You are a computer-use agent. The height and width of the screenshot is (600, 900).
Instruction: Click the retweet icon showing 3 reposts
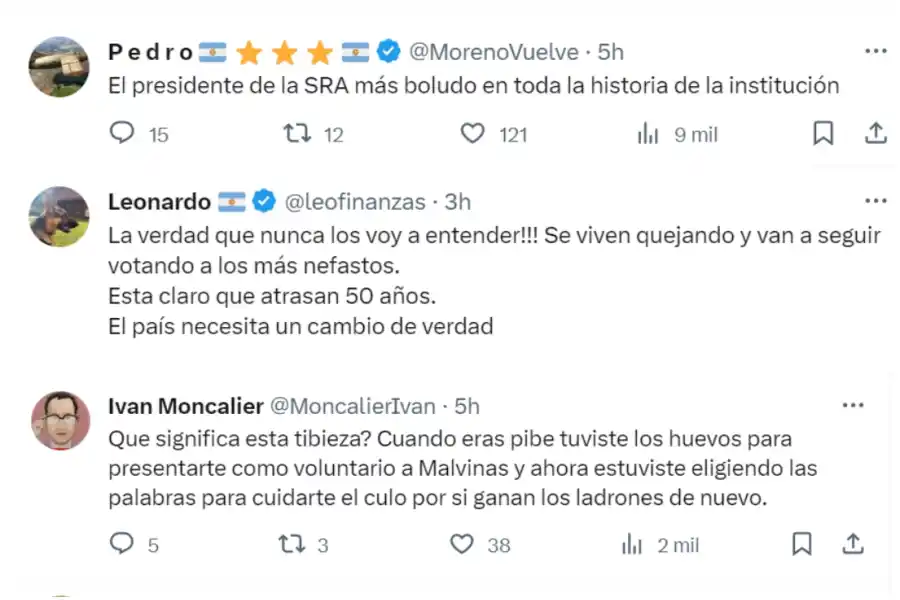[293, 544]
